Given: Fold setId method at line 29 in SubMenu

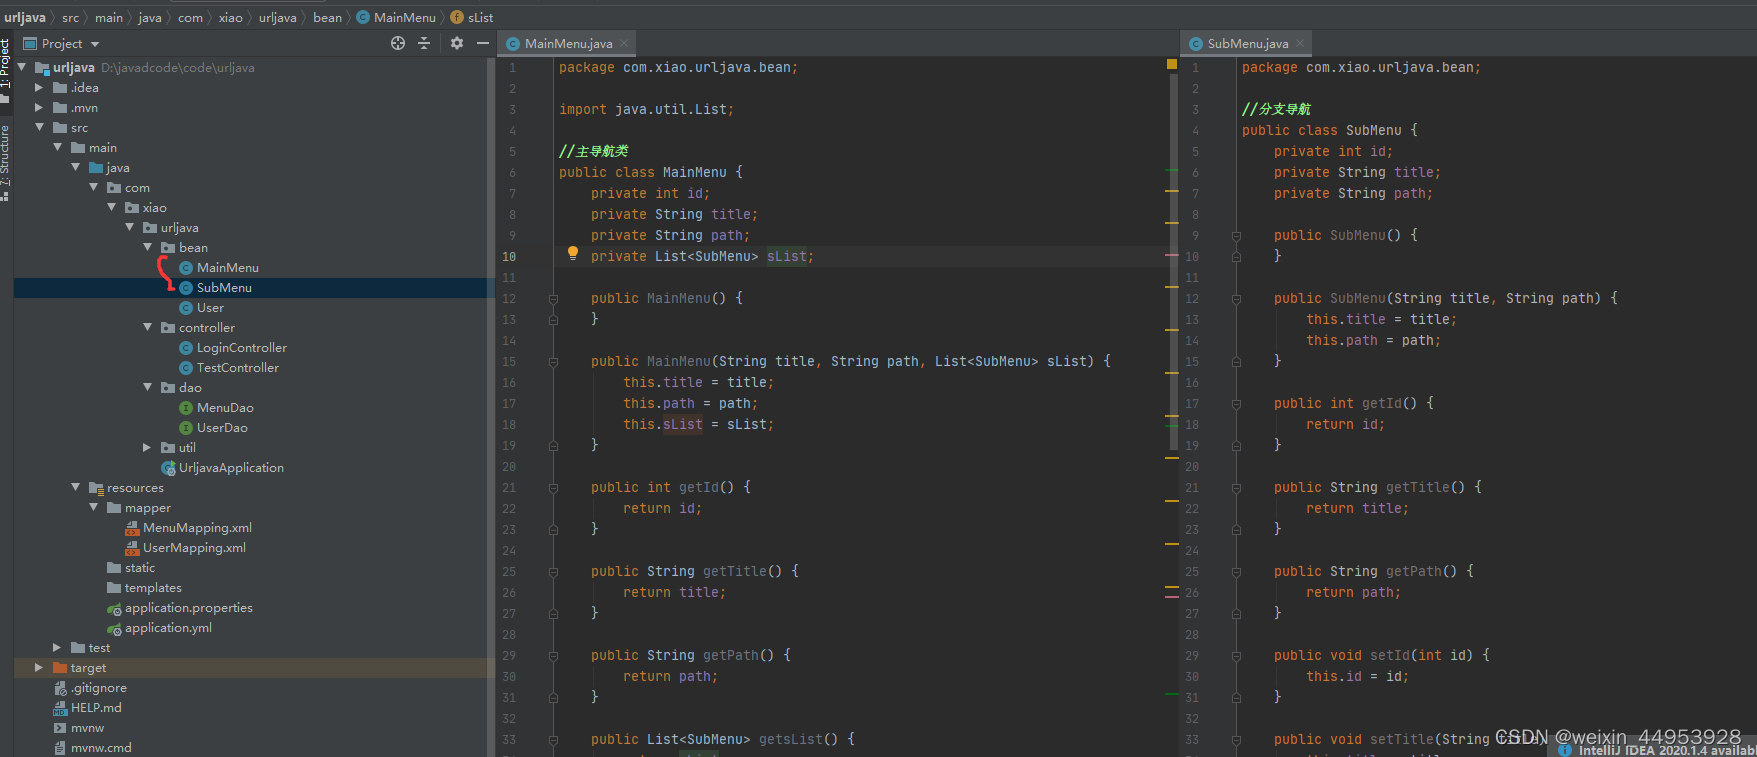Looking at the screenshot, I should [1236, 655].
